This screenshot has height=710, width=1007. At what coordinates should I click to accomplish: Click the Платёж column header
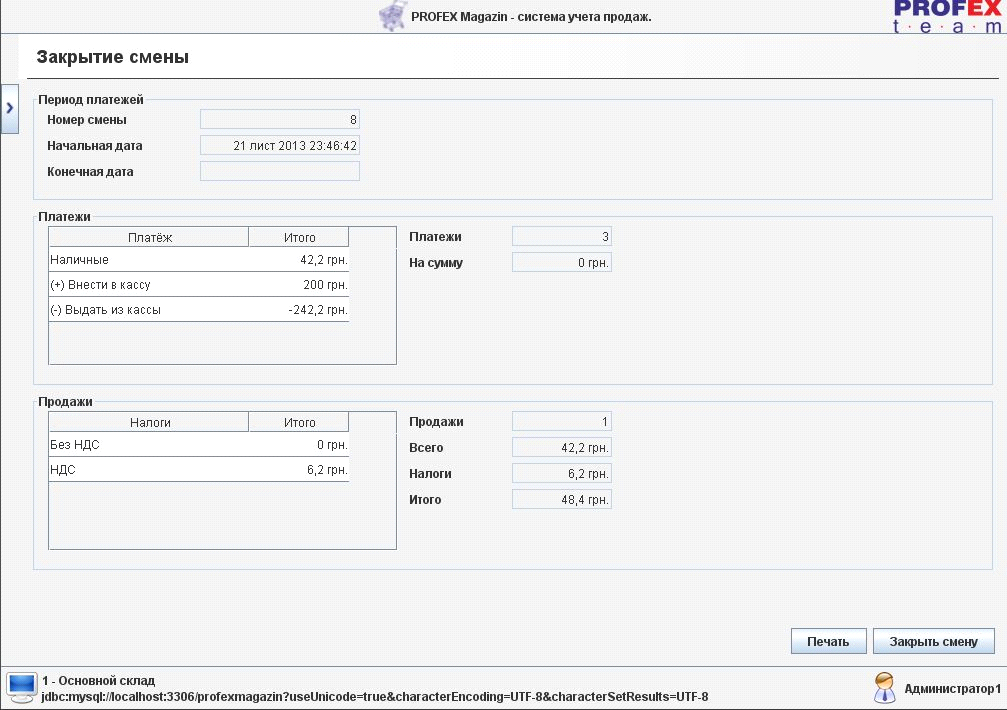tap(149, 238)
